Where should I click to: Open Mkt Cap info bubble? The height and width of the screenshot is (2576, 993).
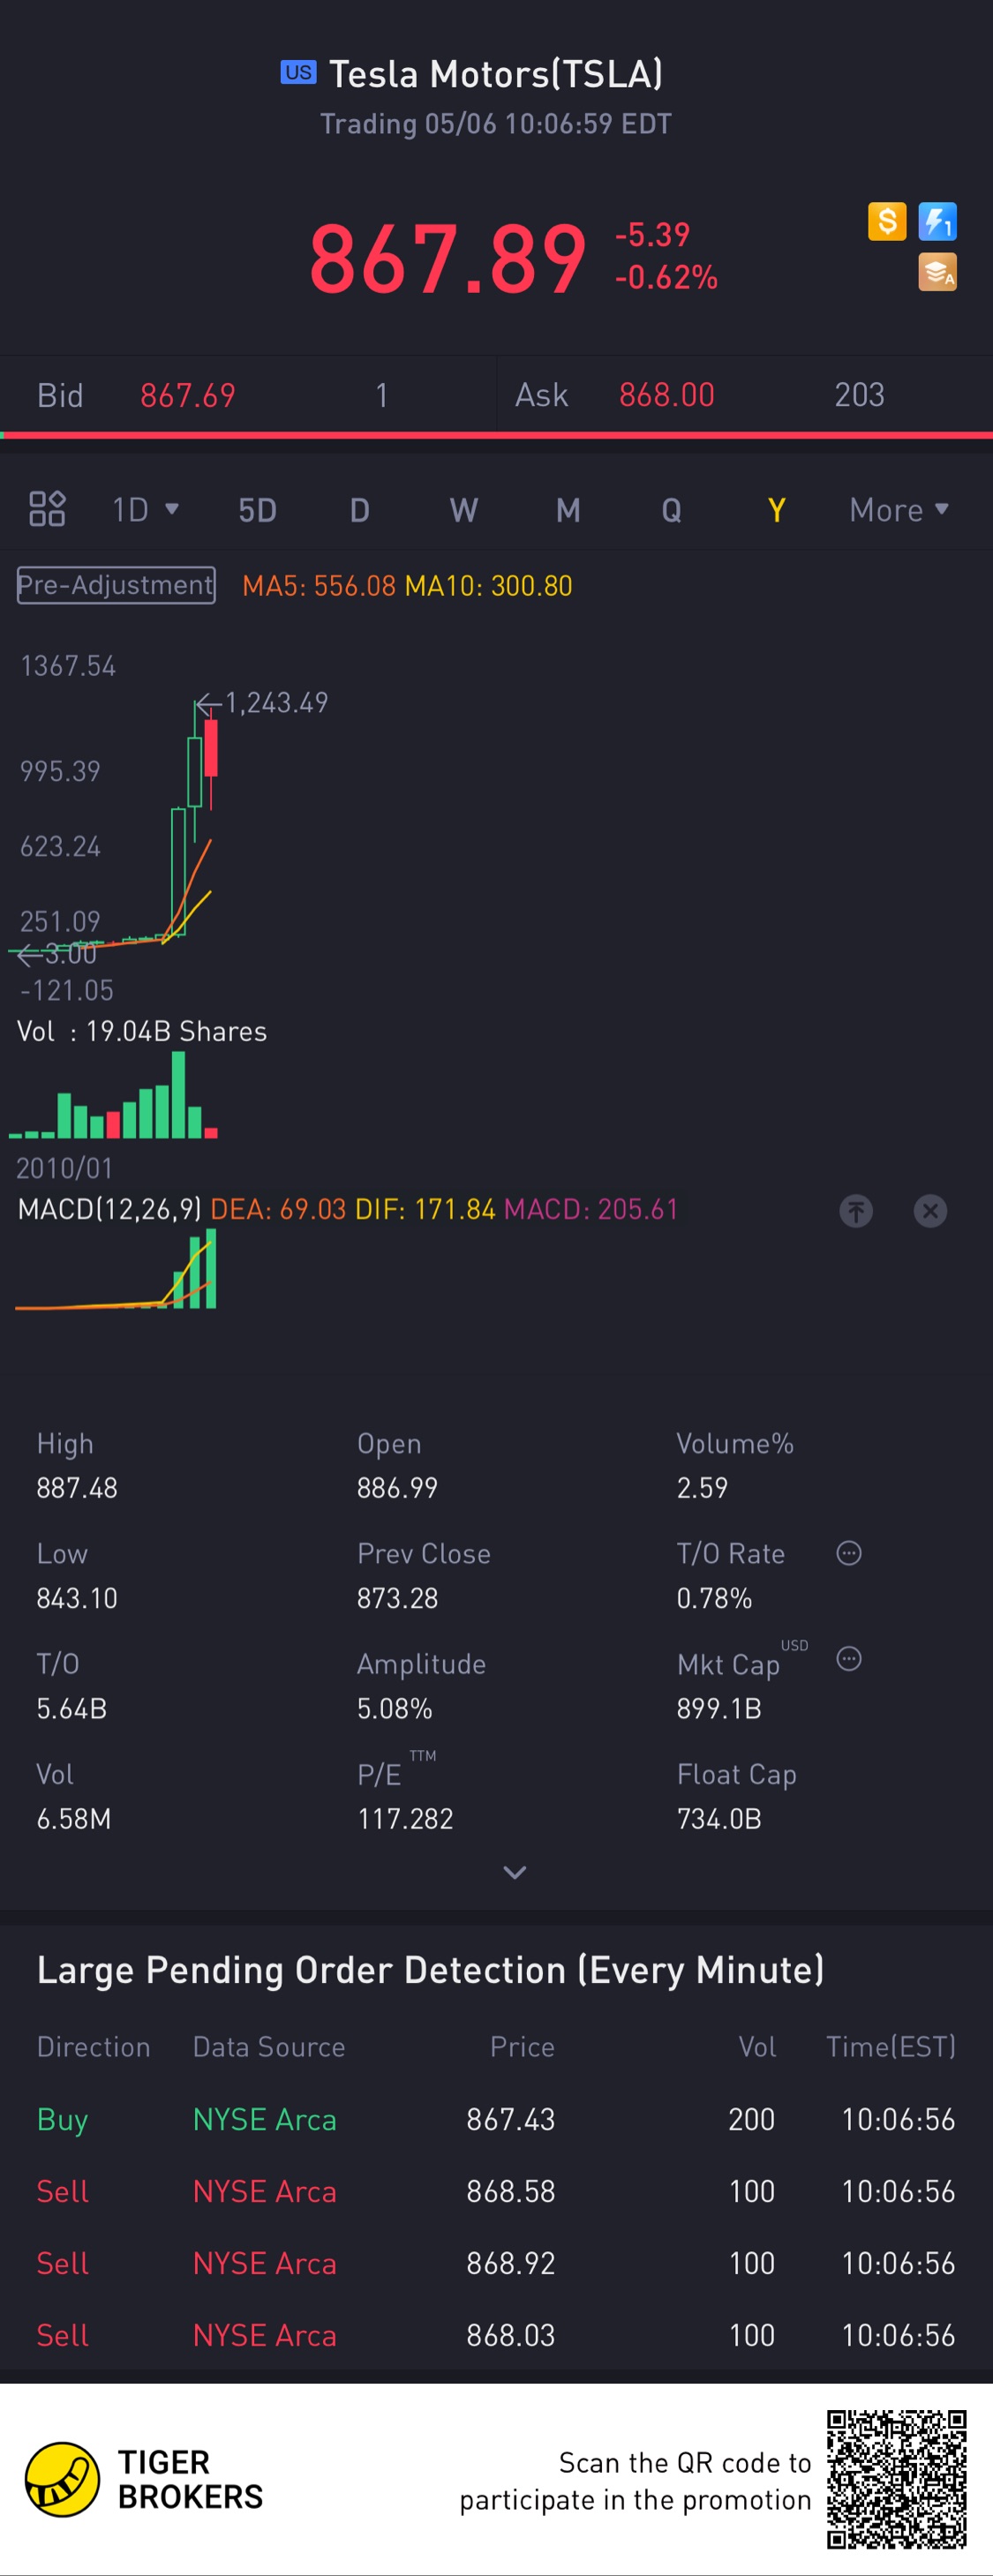848,1659
